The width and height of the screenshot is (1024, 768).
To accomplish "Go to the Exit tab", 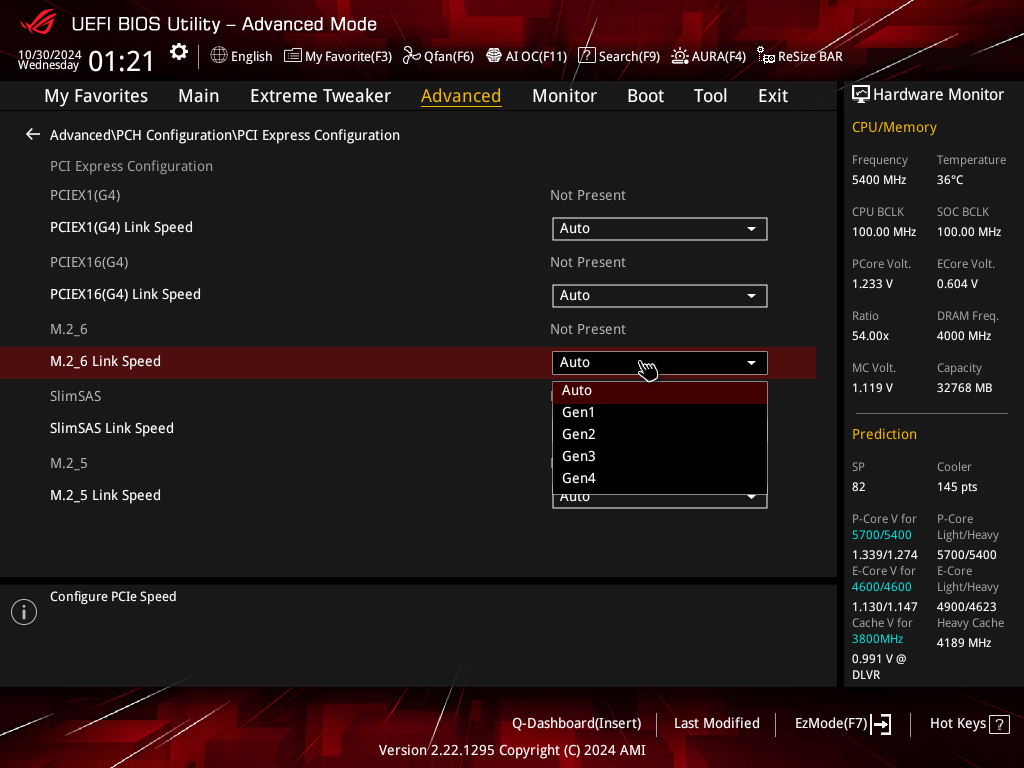I will (x=773, y=96).
